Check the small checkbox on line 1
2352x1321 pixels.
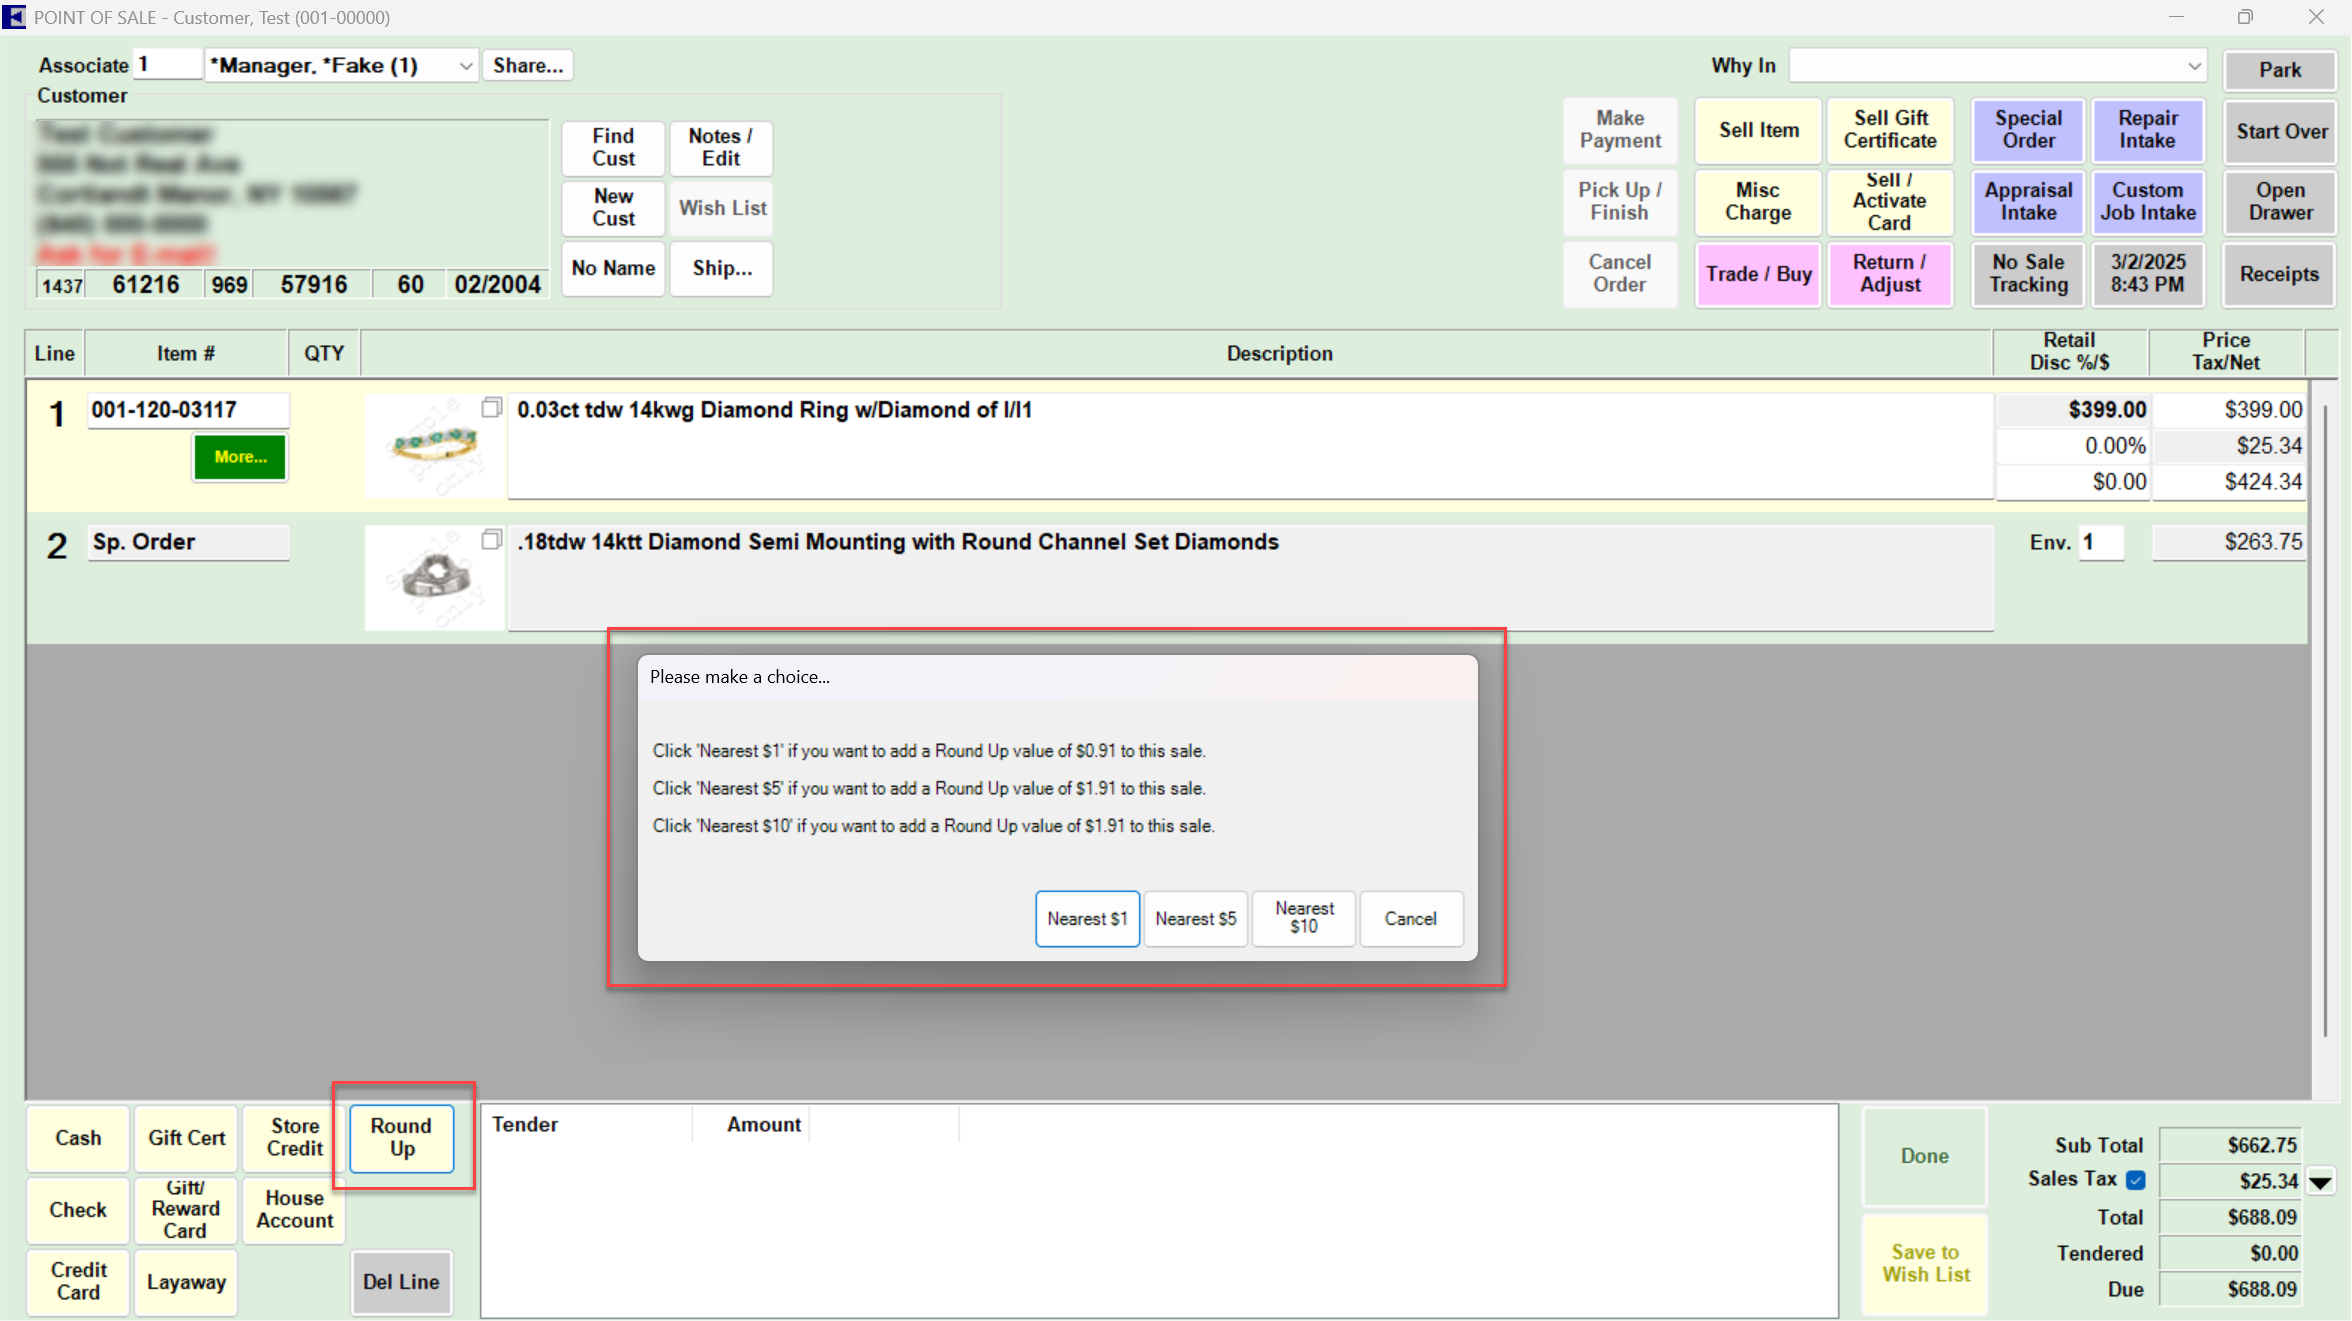(x=491, y=408)
